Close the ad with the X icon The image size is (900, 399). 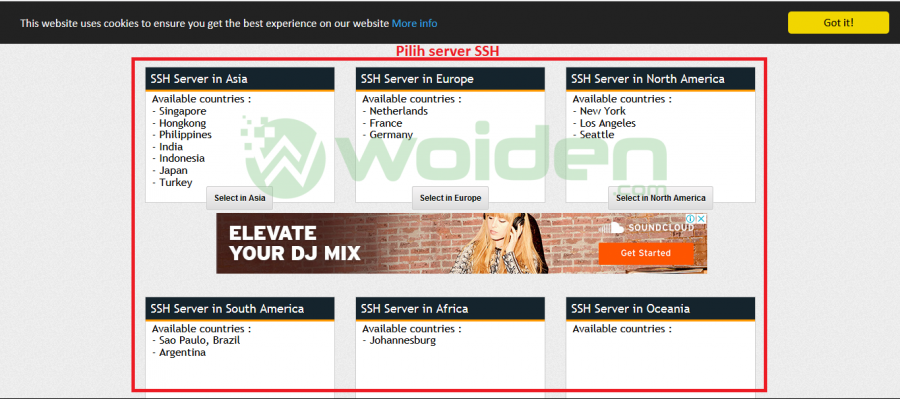701,219
